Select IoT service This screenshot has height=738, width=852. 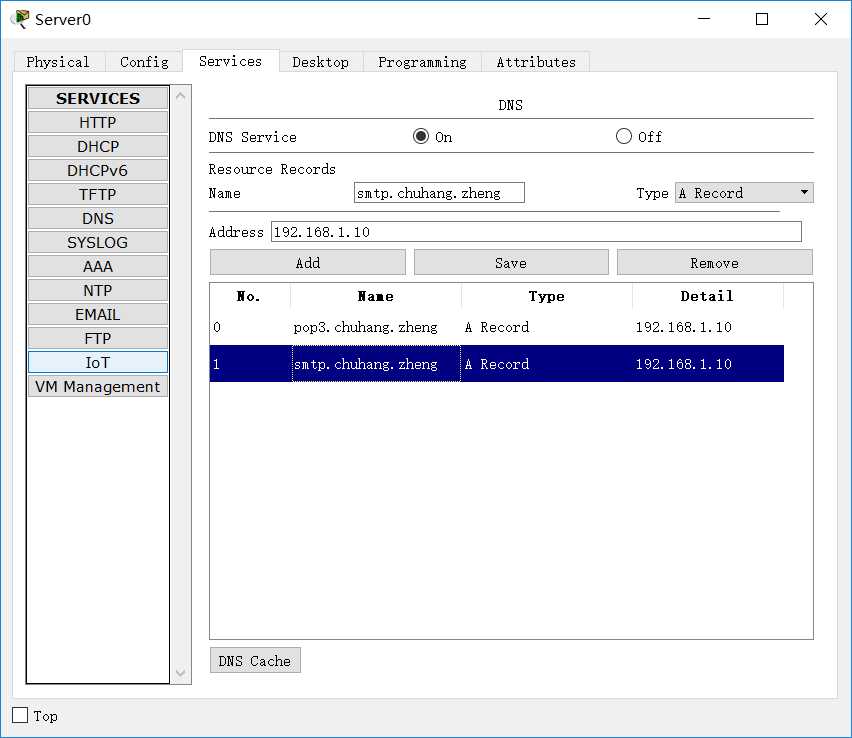tap(98, 362)
